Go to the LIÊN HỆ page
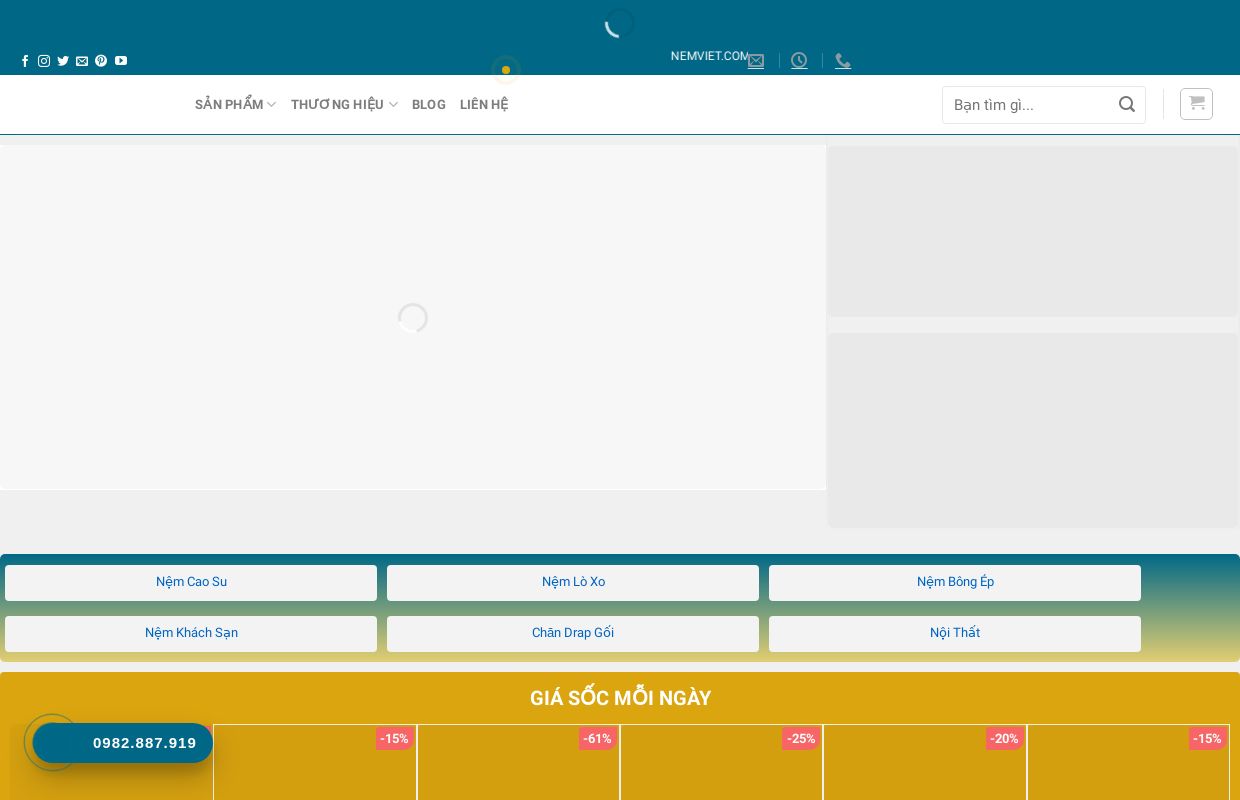 click(484, 105)
